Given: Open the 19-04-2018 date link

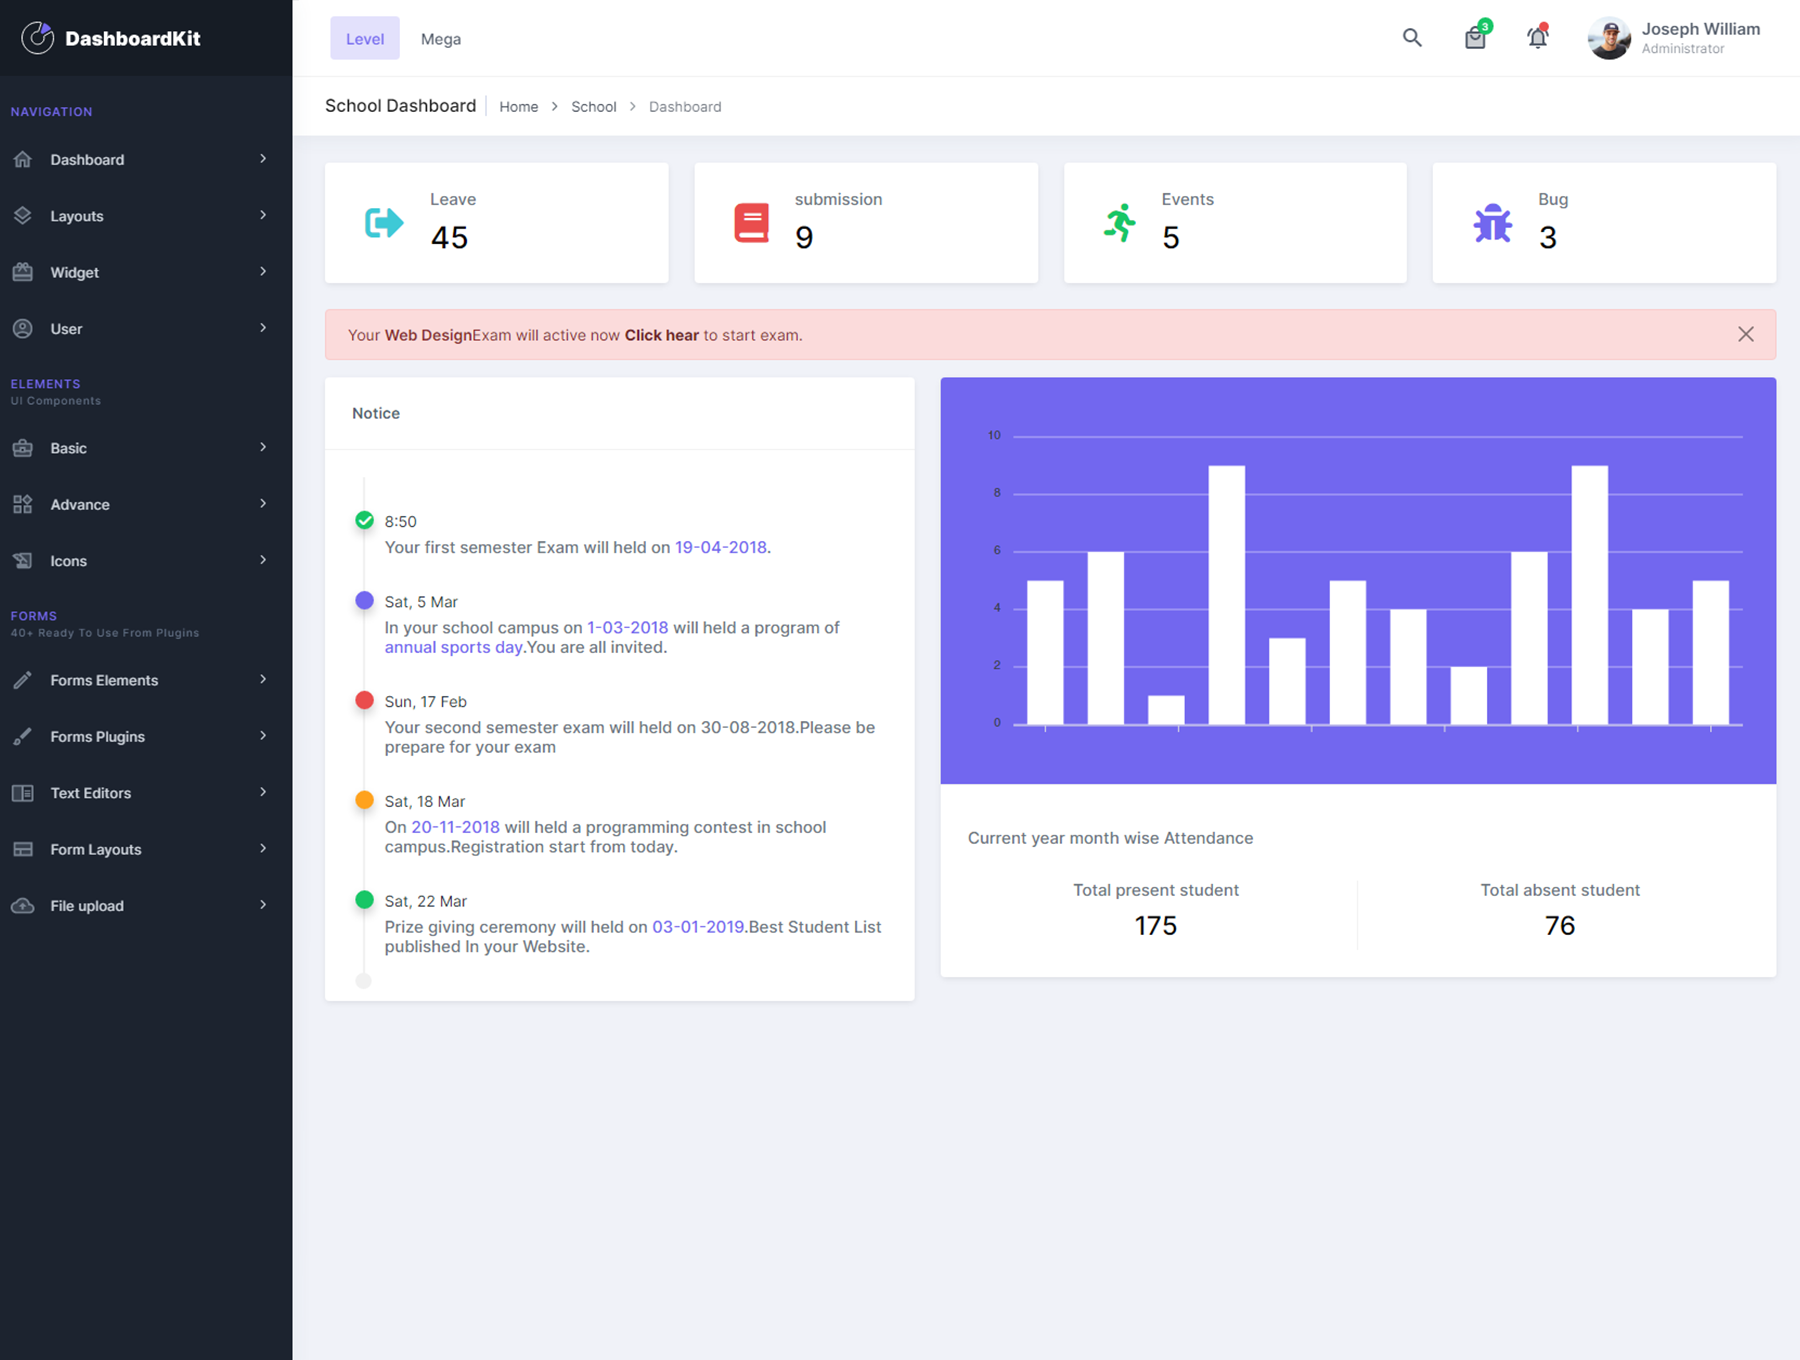Looking at the screenshot, I should (x=721, y=547).
